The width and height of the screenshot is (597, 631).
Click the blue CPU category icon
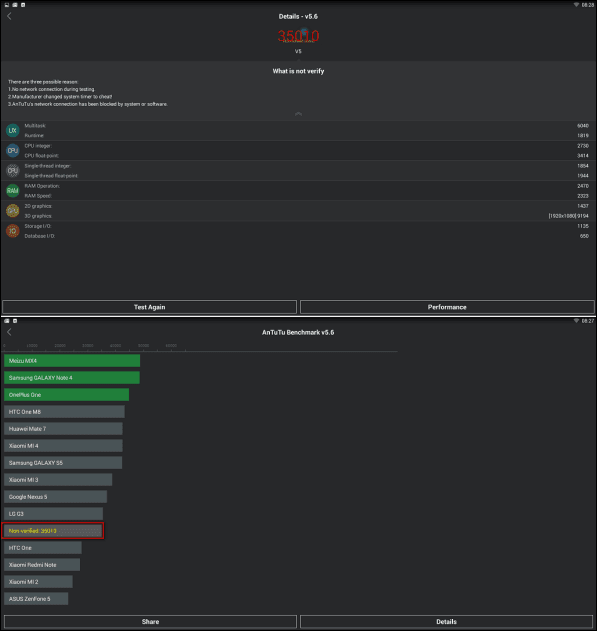click(x=12, y=151)
